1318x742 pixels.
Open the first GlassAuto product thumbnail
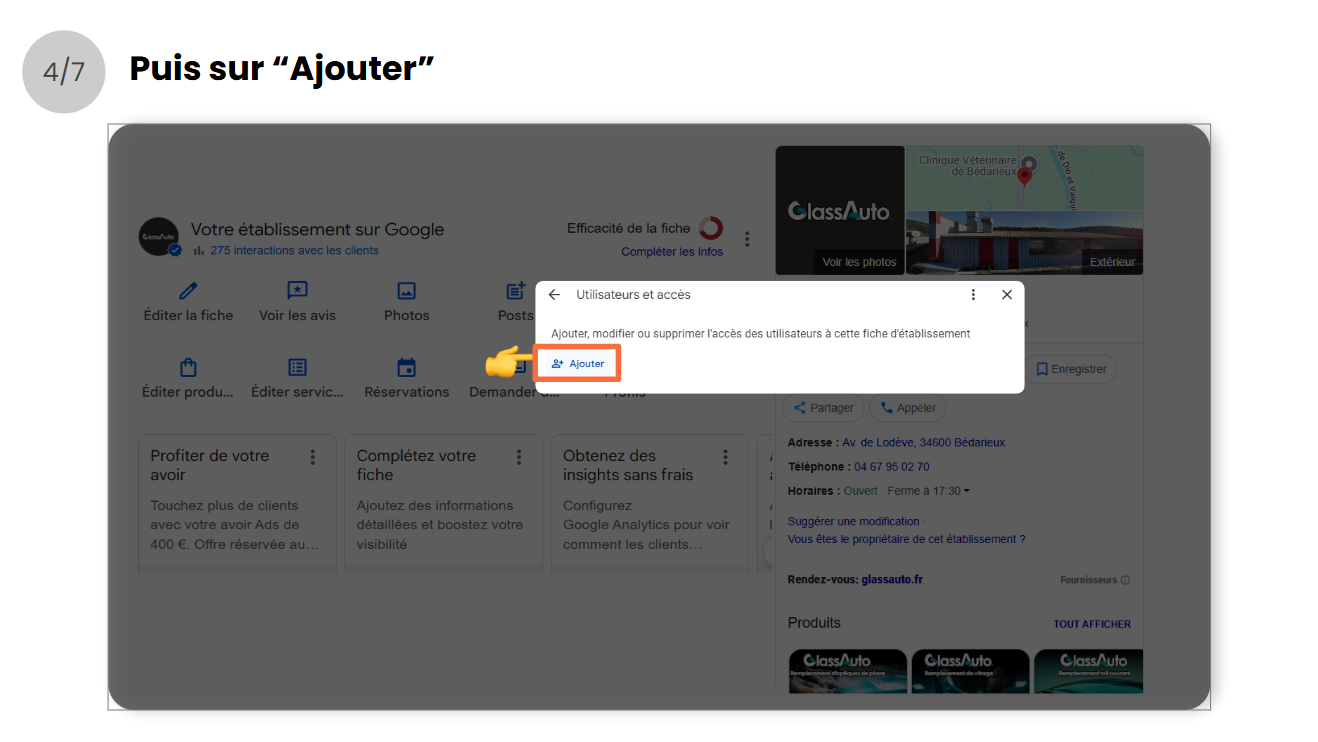click(847, 670)
